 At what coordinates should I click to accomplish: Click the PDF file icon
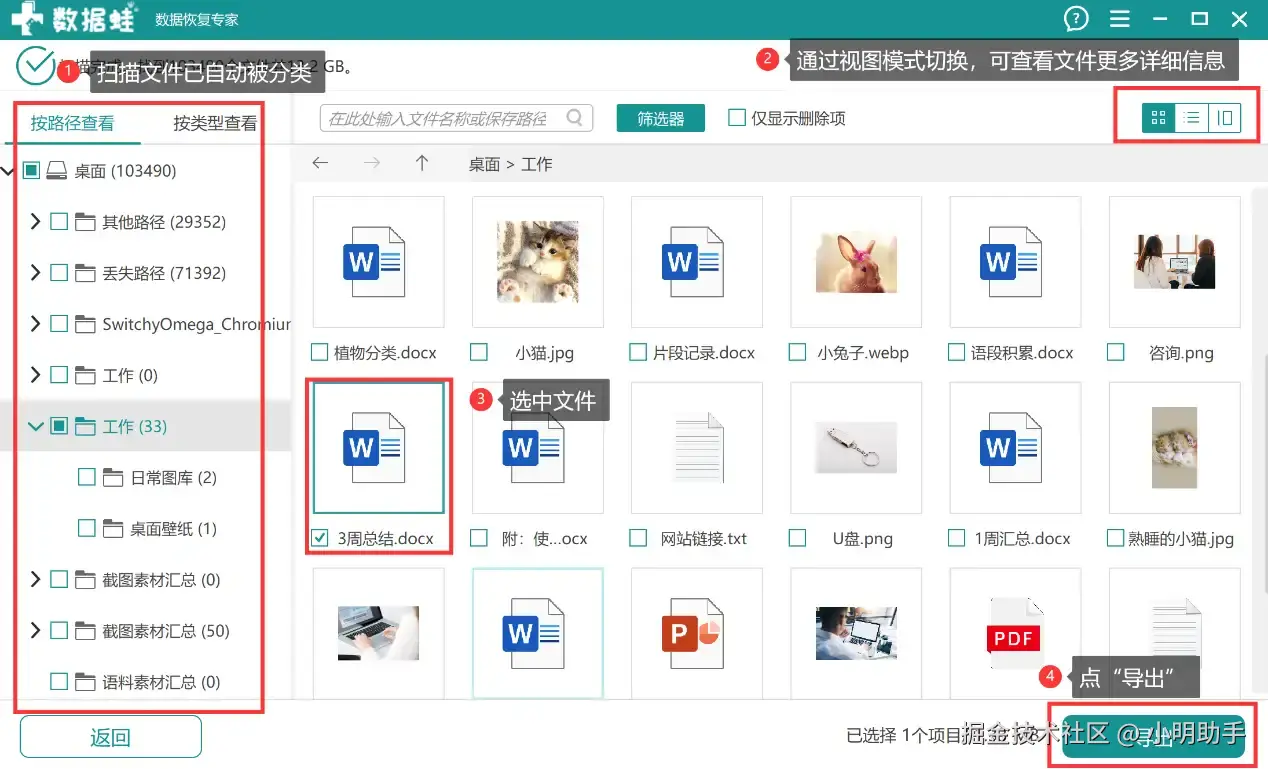pos(1015,633)
